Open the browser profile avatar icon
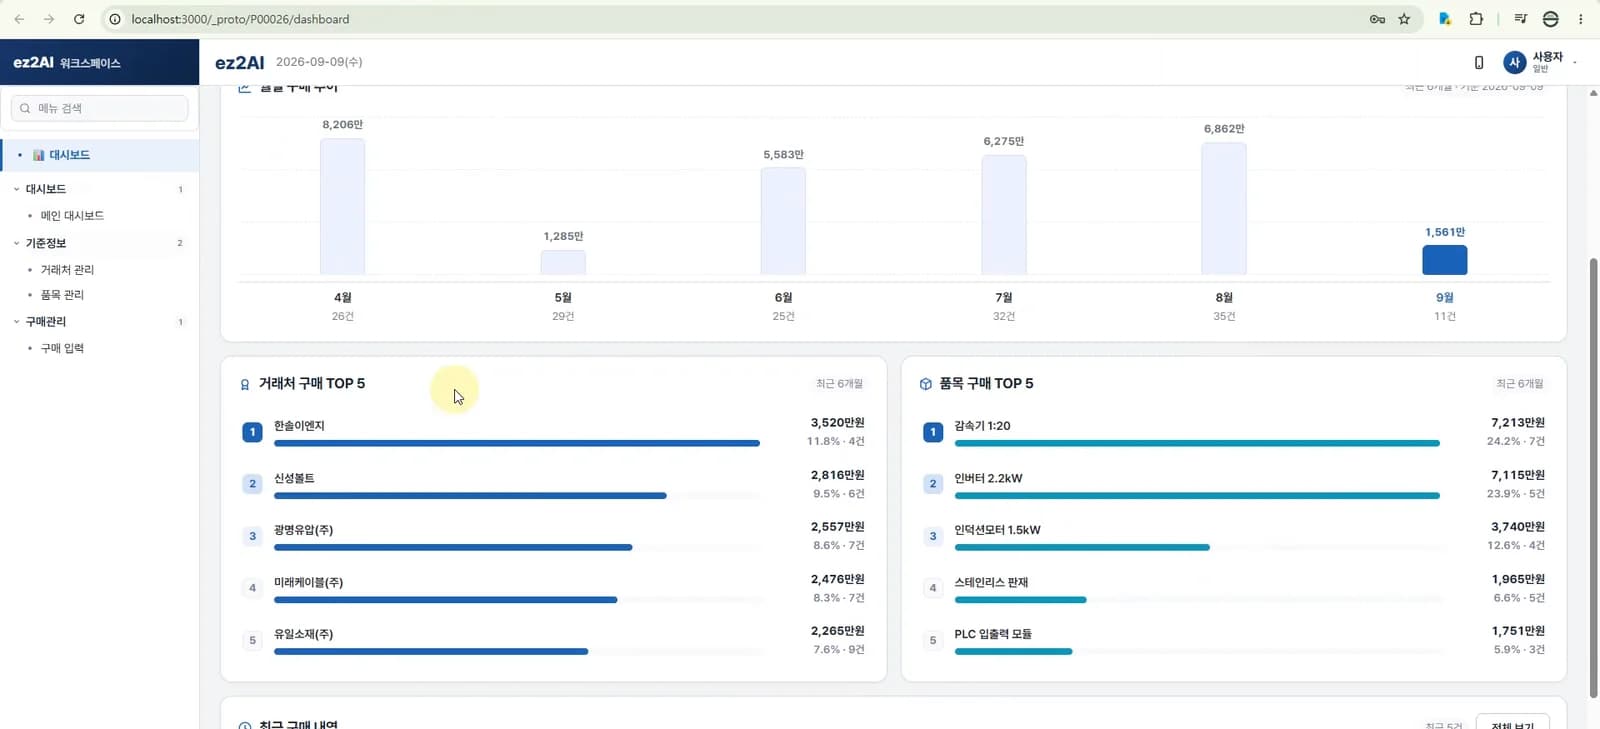The height and width of the screenshot is (729, 1600). point(1551,19)
